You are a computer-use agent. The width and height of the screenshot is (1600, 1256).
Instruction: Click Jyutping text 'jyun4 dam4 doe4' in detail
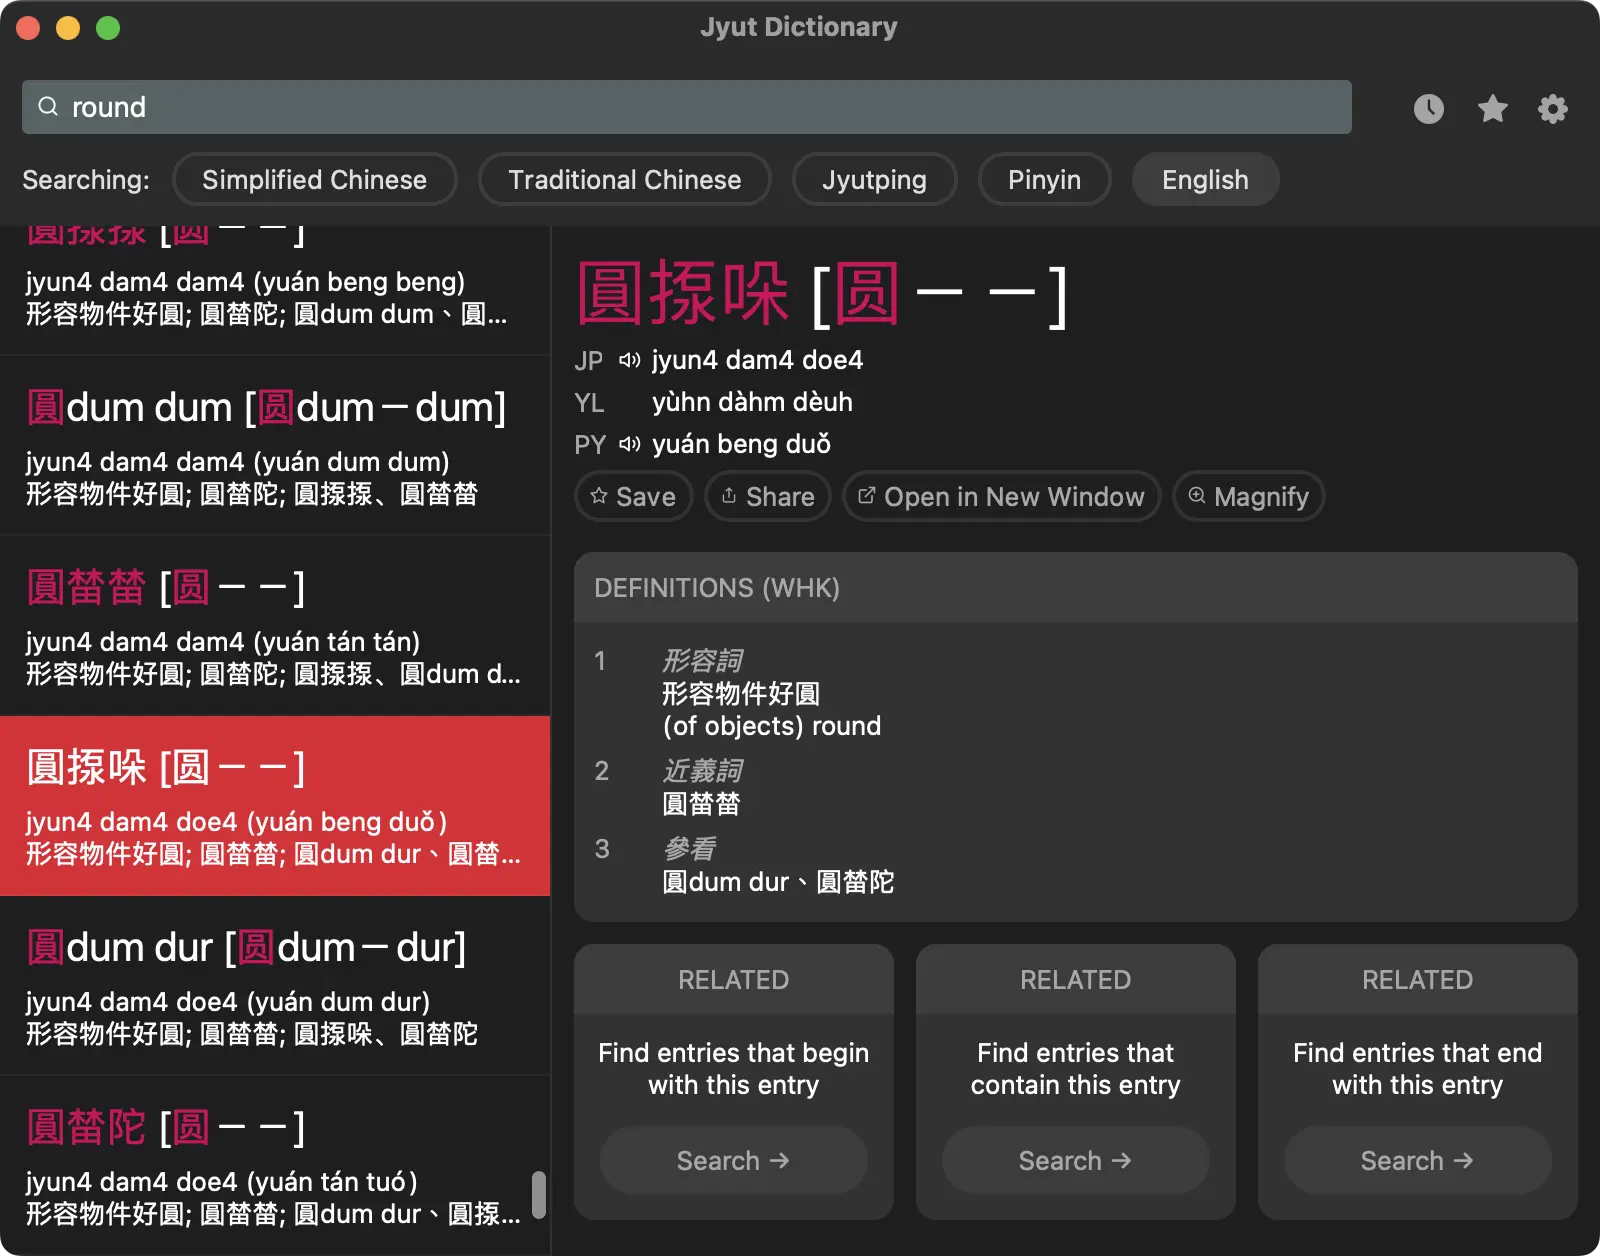[758, 360]
